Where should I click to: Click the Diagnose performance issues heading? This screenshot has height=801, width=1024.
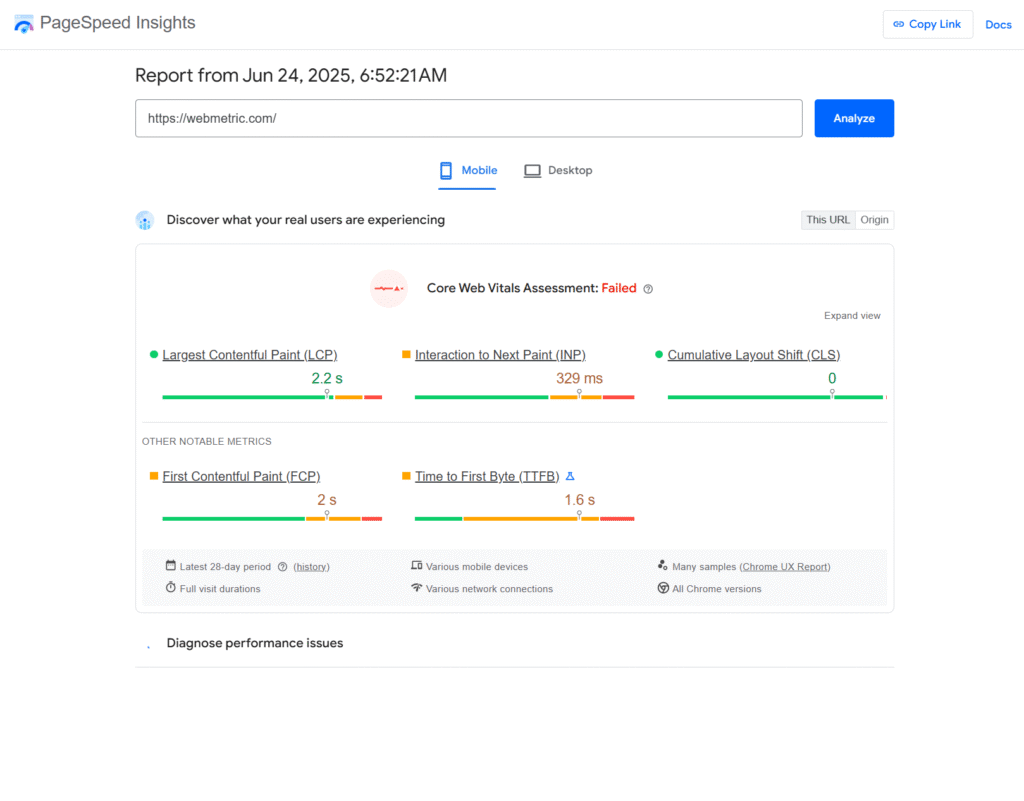[x=255, y=643]
